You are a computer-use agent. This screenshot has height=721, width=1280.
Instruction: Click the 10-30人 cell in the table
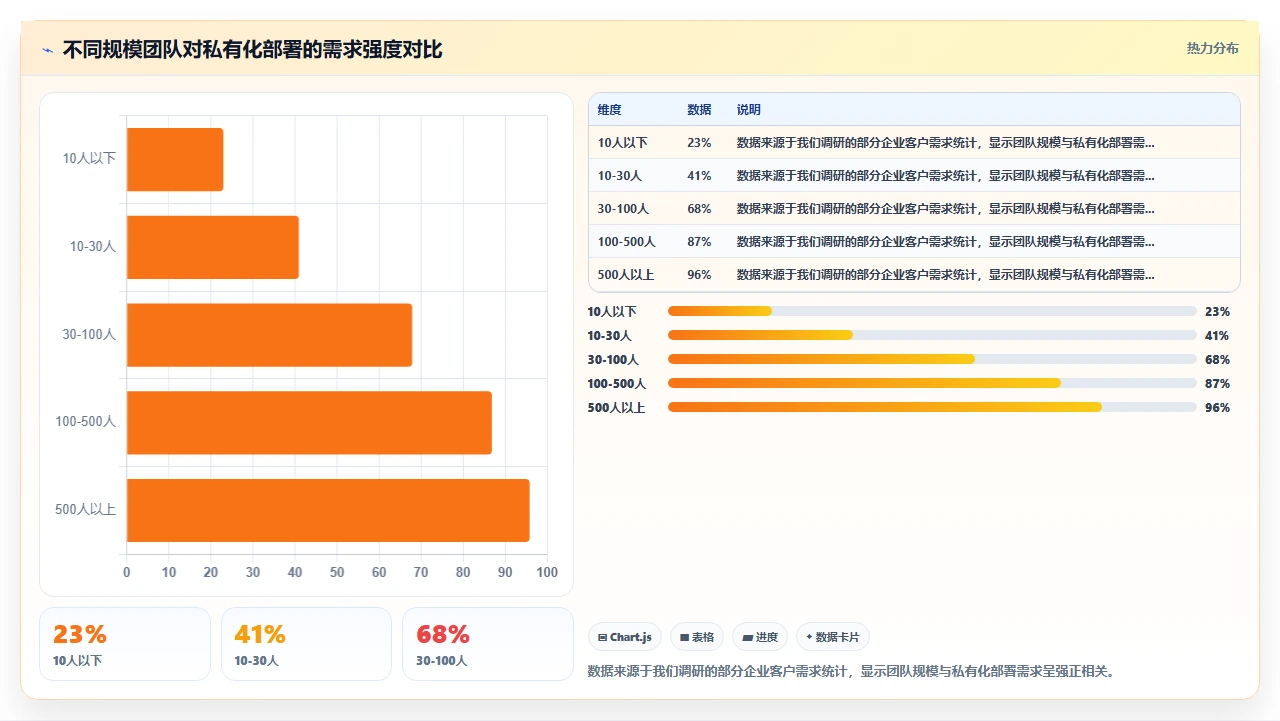point(620,176)
